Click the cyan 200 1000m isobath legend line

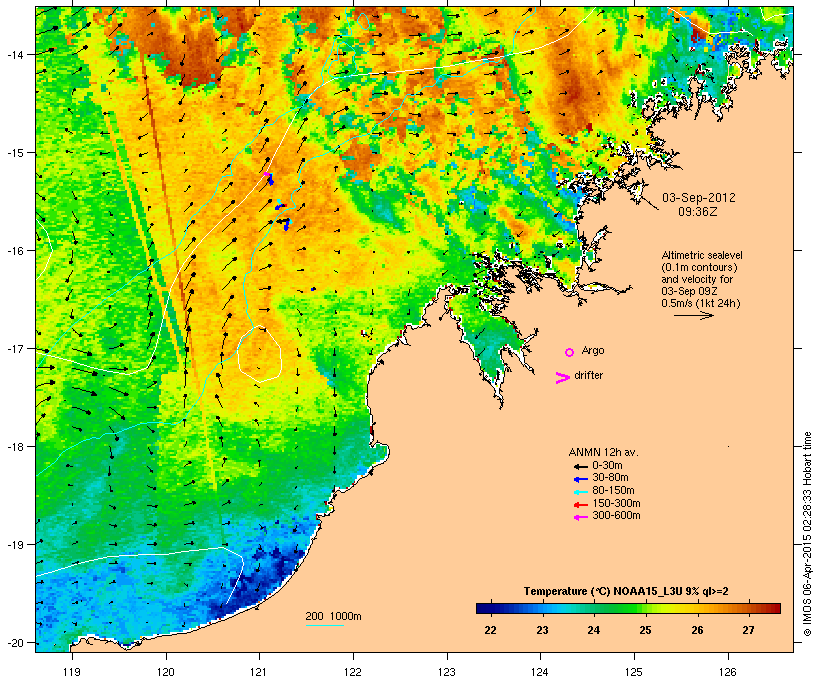[324, 625]
